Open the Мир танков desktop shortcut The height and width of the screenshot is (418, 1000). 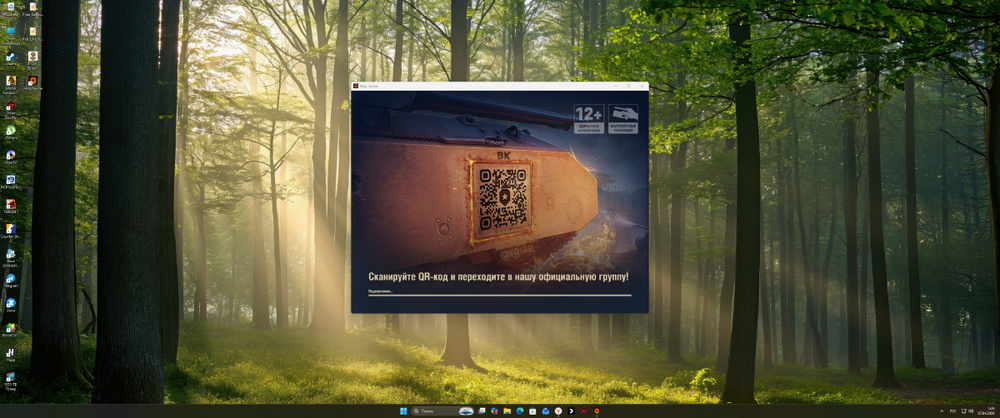pyautogui.click(x=33, y=84)
